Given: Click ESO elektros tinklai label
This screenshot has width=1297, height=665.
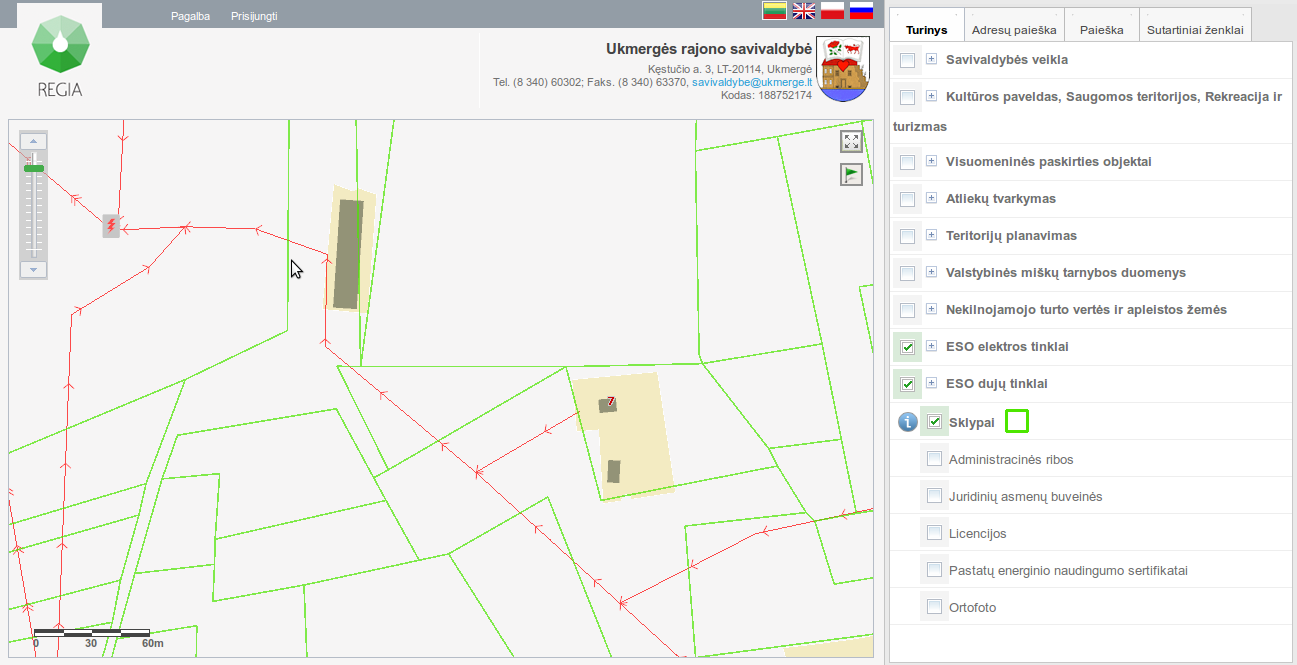Looking at the screenshot, I should pos(1007,346).
